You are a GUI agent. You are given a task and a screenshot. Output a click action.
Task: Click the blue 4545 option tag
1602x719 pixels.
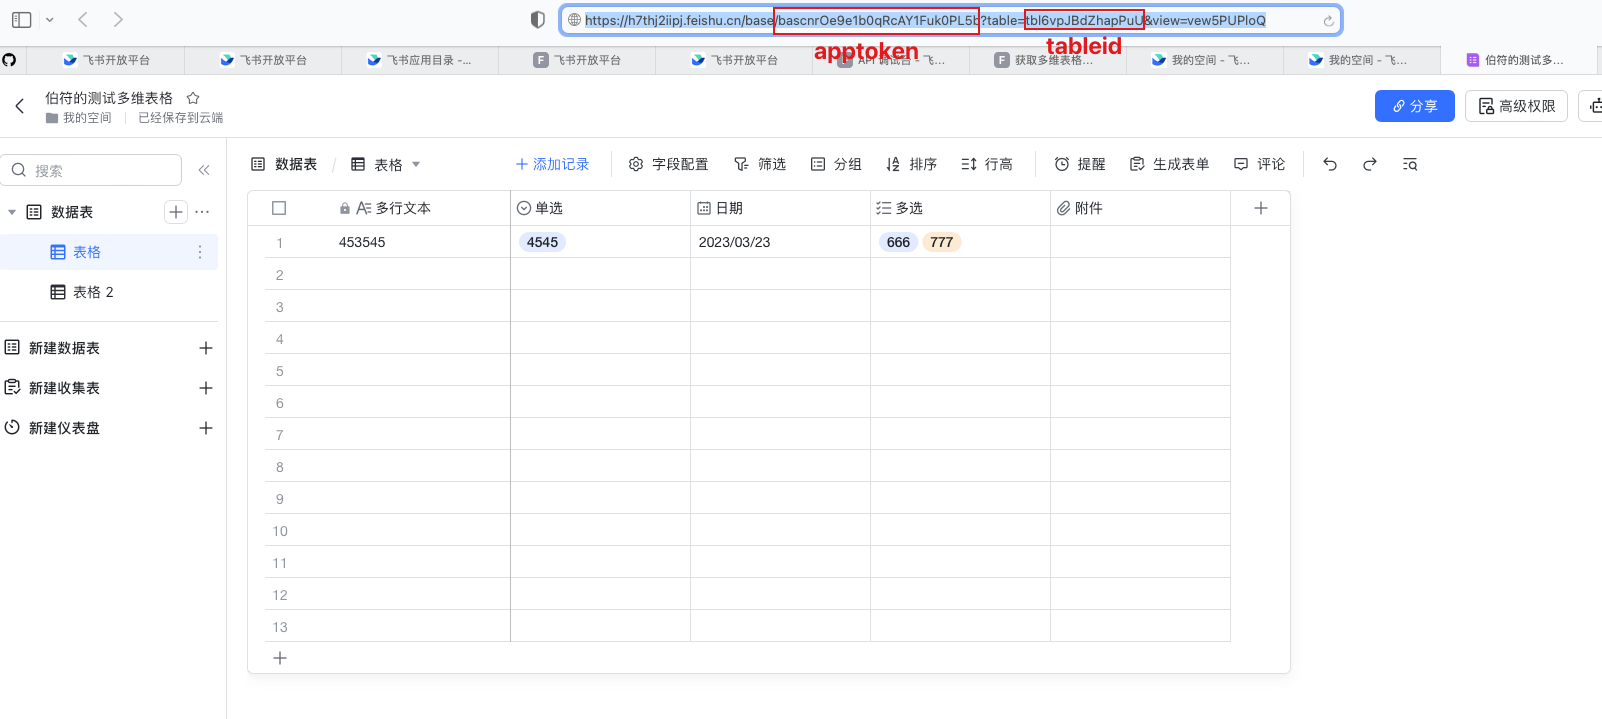[x=542, y=242]
